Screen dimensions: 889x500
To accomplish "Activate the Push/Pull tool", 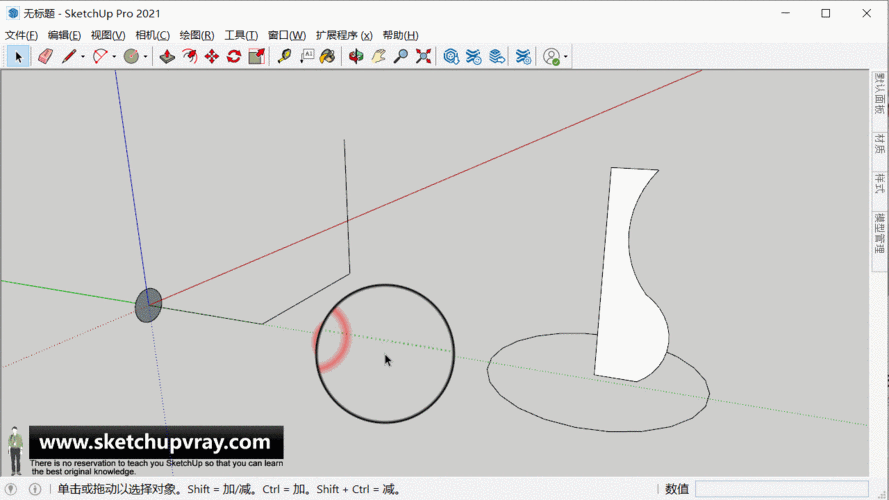I will [x=167, y=57].
